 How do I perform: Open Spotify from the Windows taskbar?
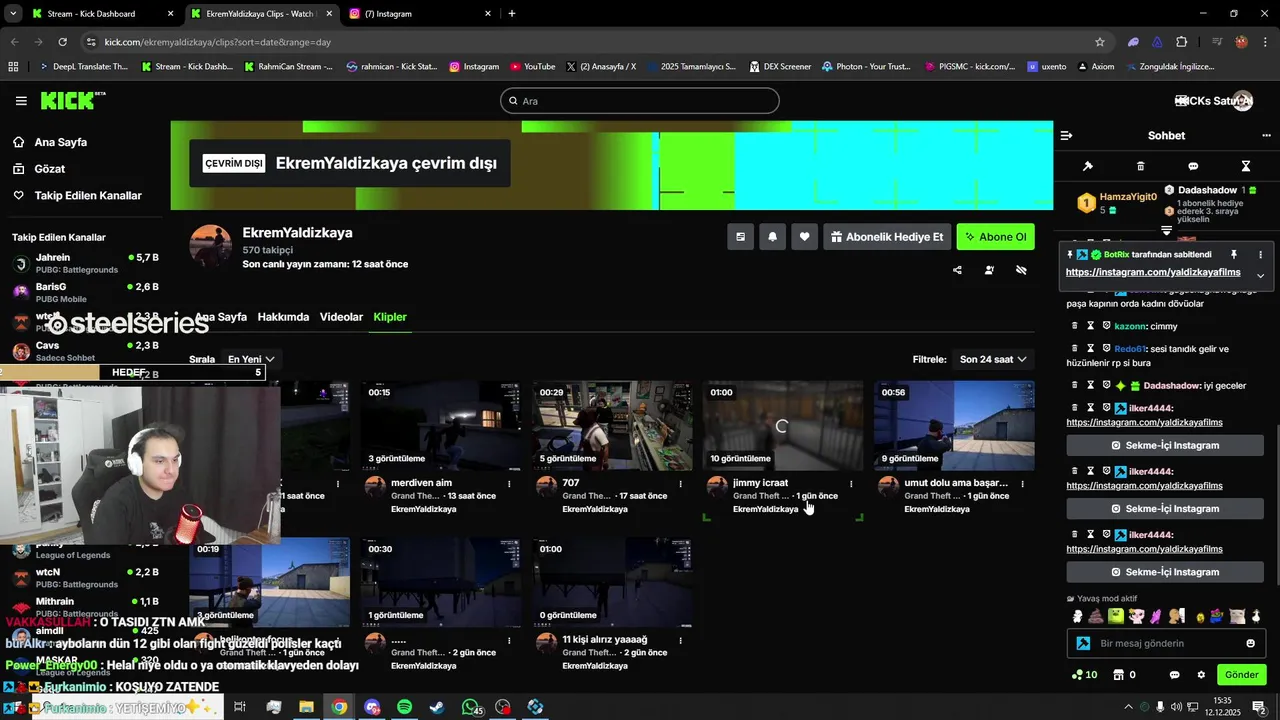coord(404,707)
